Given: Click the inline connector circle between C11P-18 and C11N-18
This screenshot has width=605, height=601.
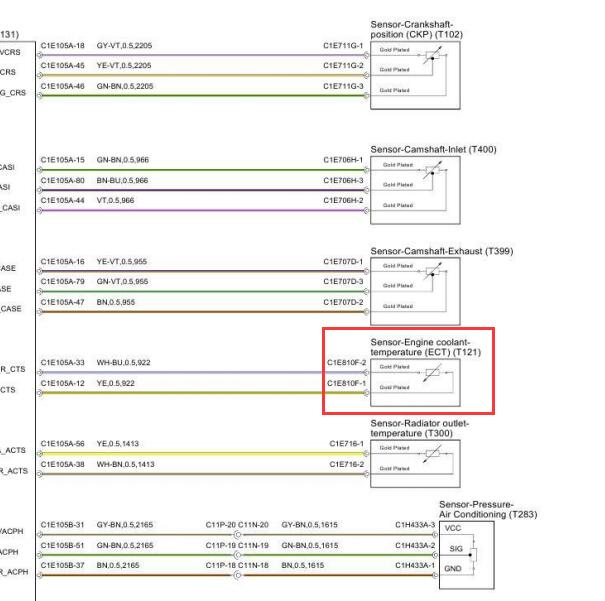Looking at the screenshot, I should point(238,575).
